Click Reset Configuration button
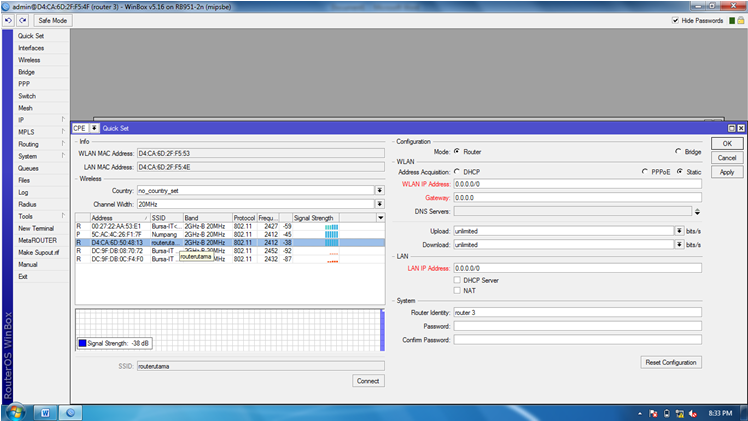Viewport: 748px width, 421px height. (x=671, y=362)
